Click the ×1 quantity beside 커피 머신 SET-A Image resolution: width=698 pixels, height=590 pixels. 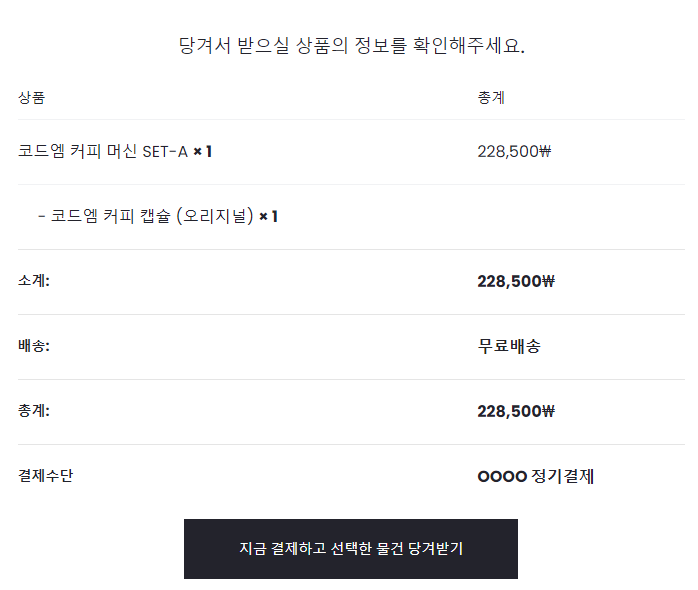203,152
